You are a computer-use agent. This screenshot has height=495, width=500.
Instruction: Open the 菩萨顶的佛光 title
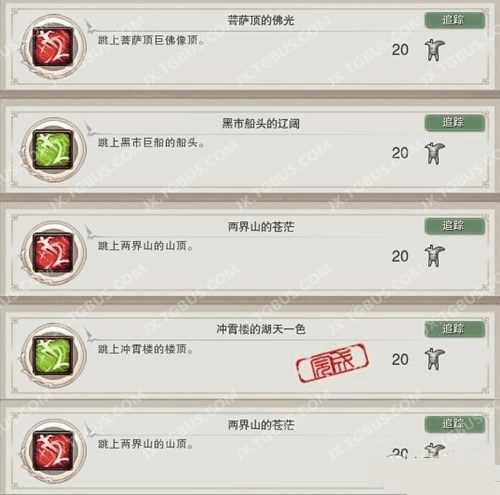(x=261, y=21)
